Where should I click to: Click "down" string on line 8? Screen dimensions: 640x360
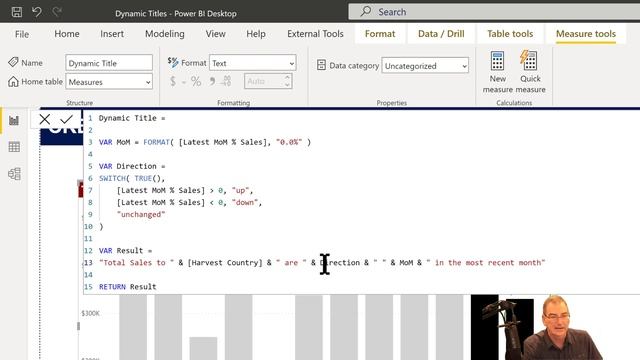tap(246, 202)
